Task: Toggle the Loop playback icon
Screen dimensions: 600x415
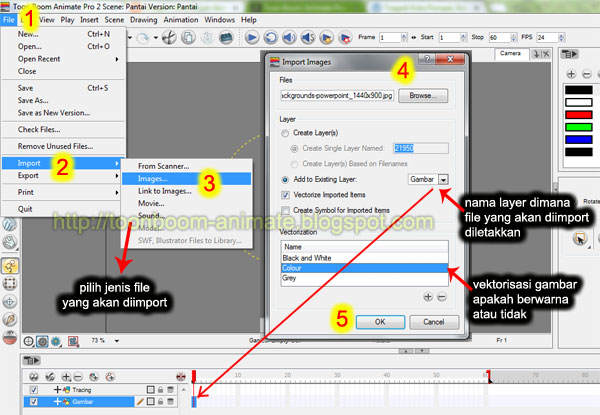Action: tap(270, 37)
